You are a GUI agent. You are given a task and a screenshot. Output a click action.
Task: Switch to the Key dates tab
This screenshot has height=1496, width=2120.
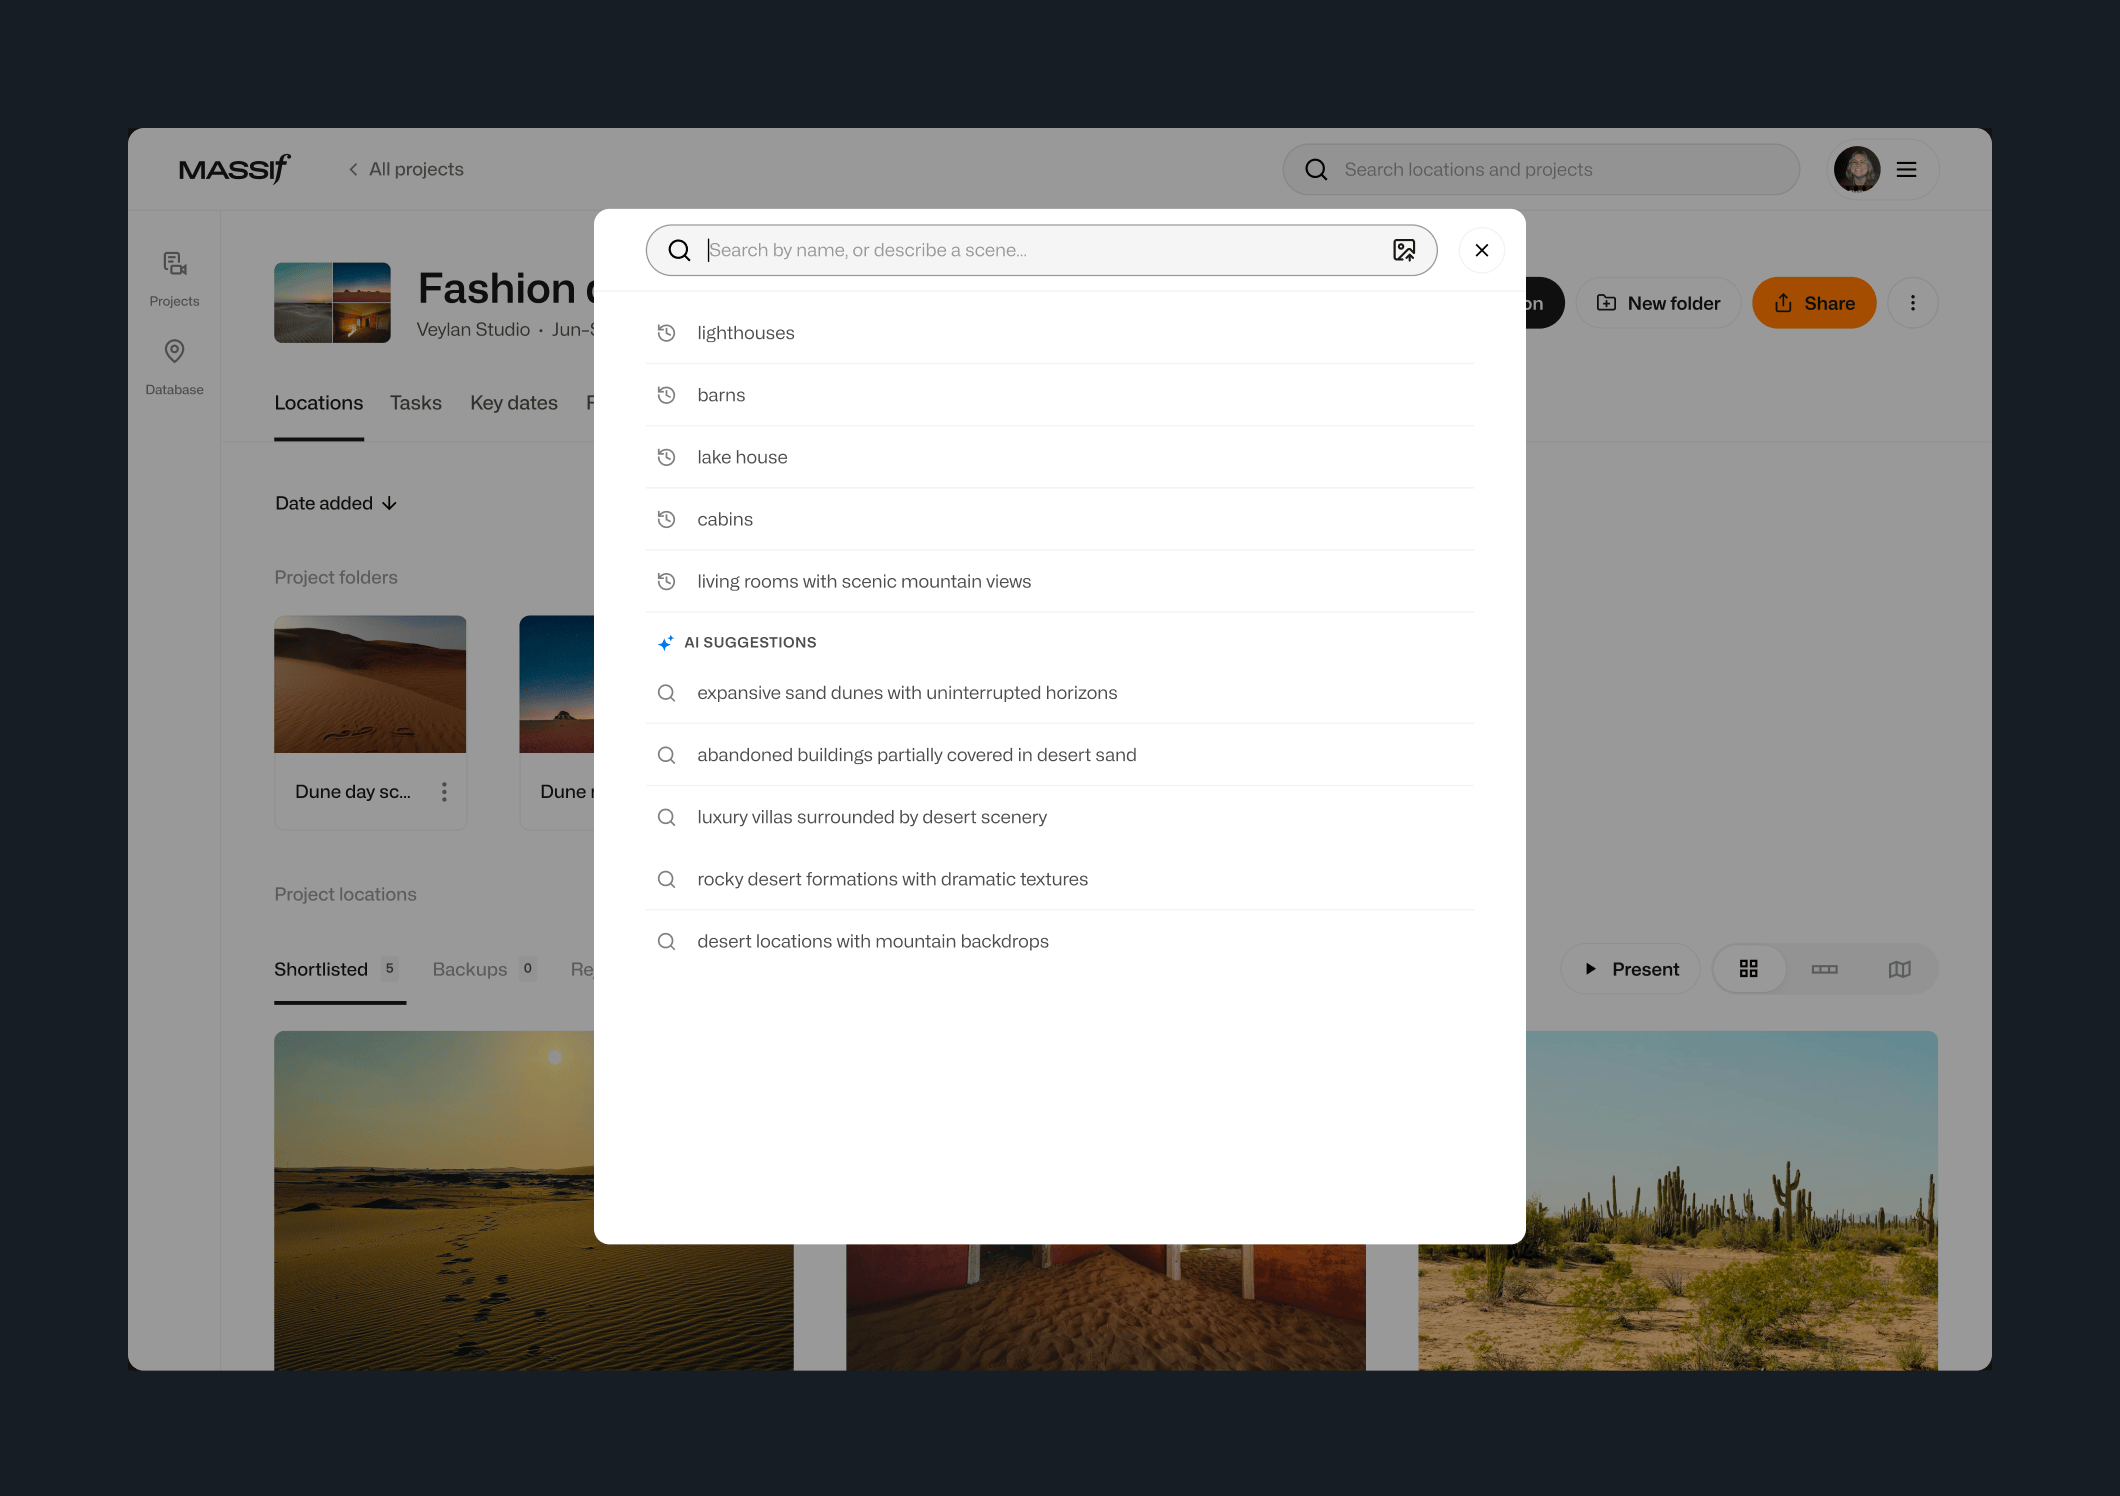[514, 403]
